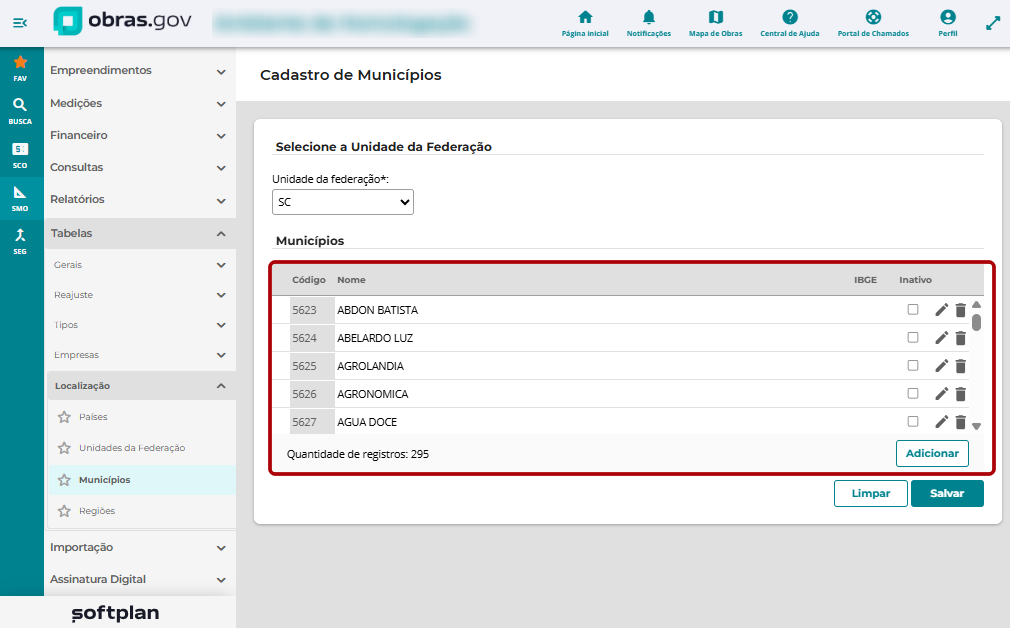
Task: Expand the Reajuste submenu
Action: 140,295
